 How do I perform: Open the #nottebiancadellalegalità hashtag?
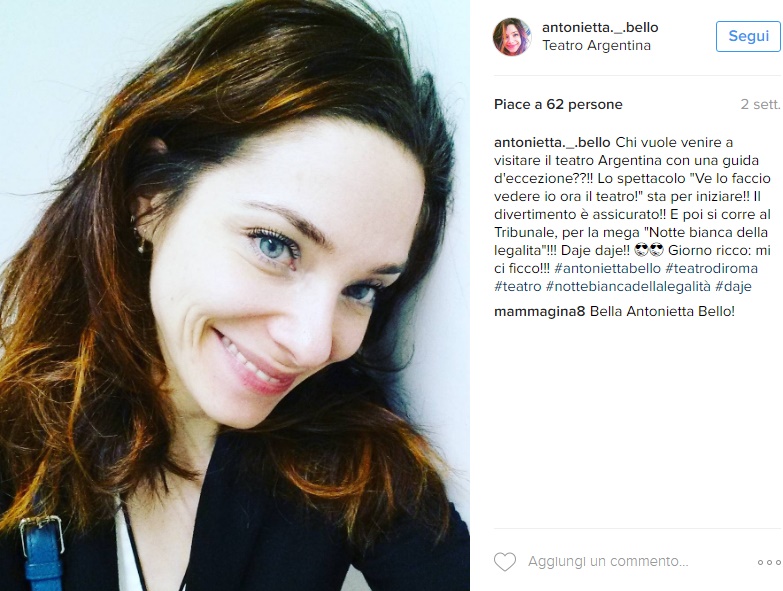pyautogui.click(x=628, y=287)
